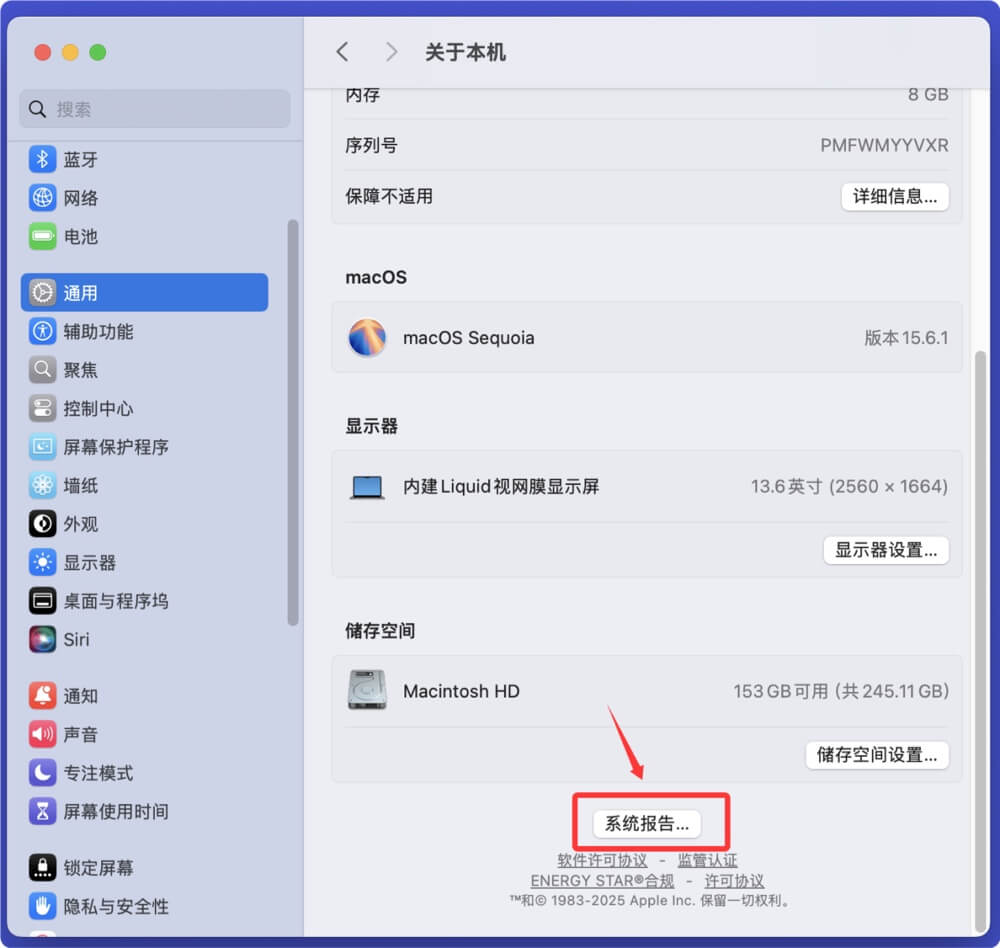Click the Control Center (控制中心) icon
The image size is (1000, 948).
[42, 408]
